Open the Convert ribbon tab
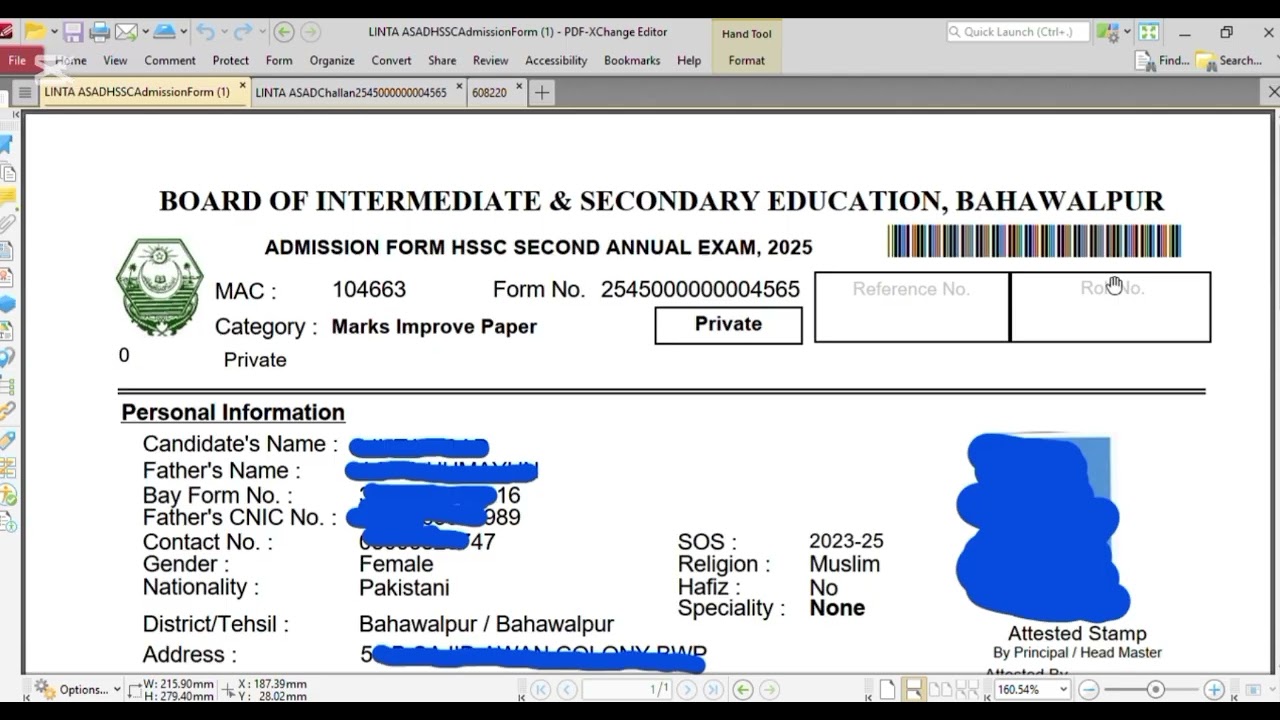This screenshot has height=720, width=1280. 391,60
